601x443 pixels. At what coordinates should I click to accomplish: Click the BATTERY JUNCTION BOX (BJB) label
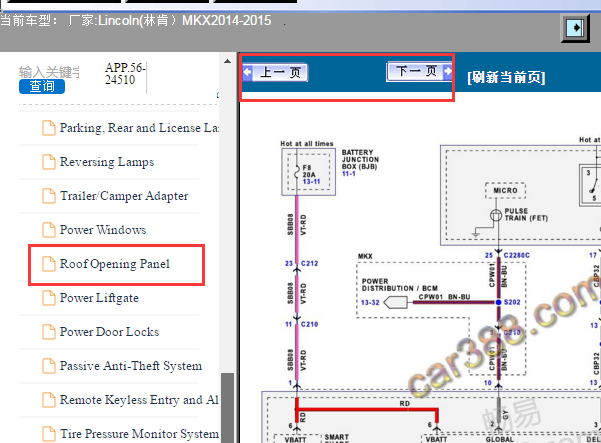[360, 159]
